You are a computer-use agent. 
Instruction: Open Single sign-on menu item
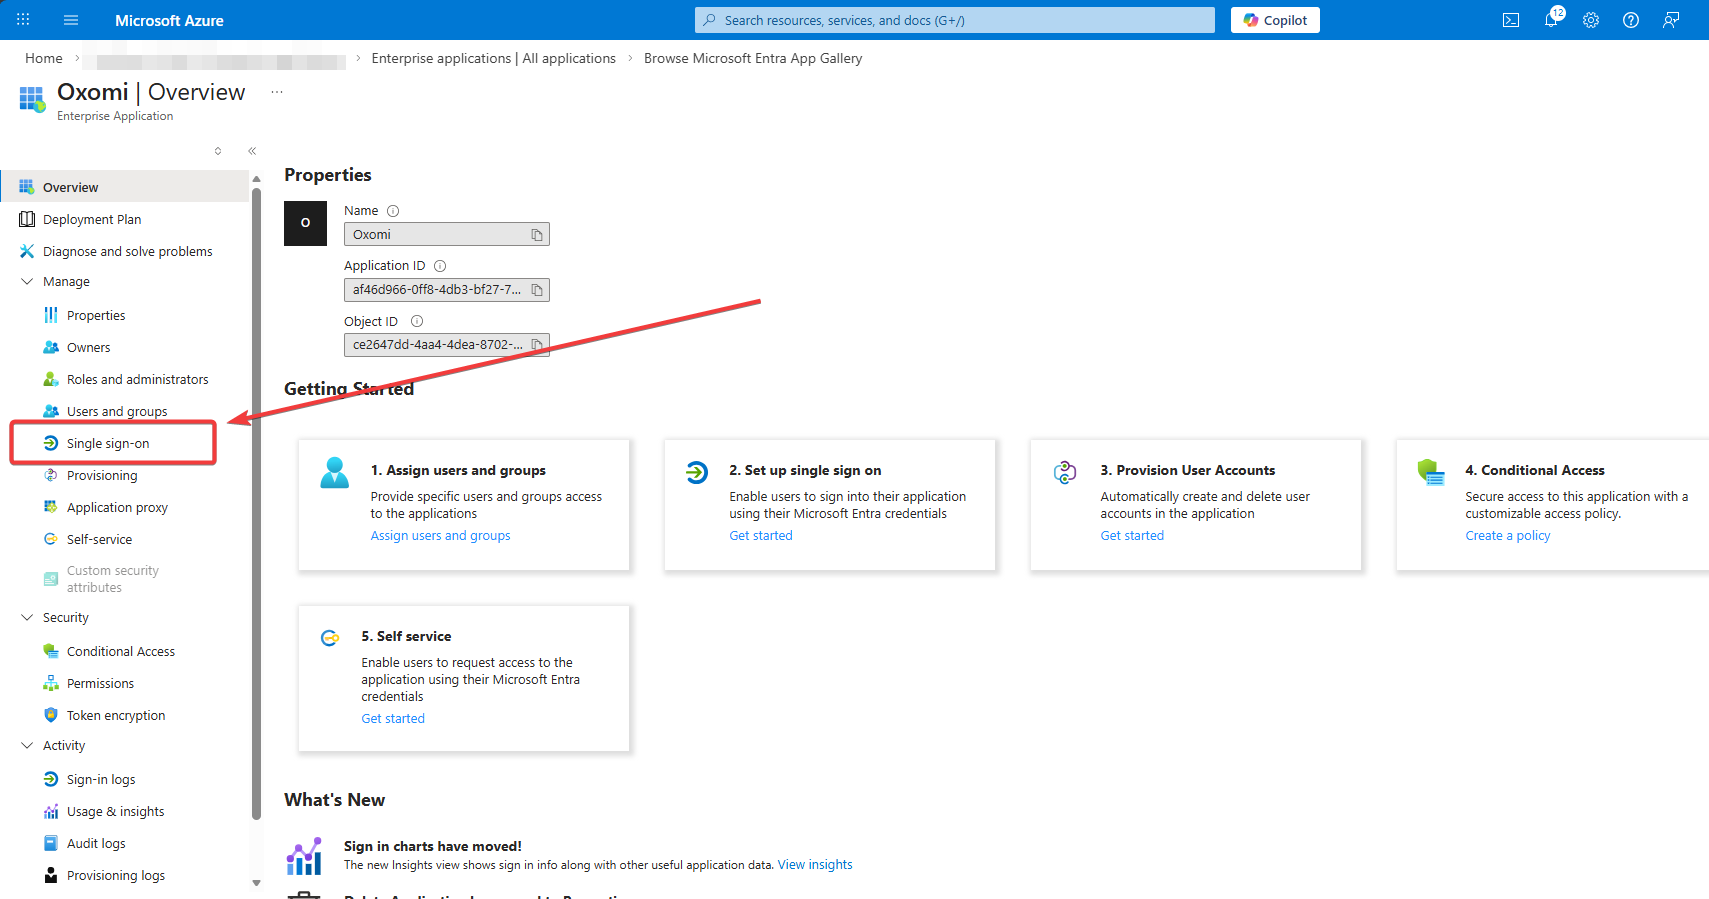[108, 444]
